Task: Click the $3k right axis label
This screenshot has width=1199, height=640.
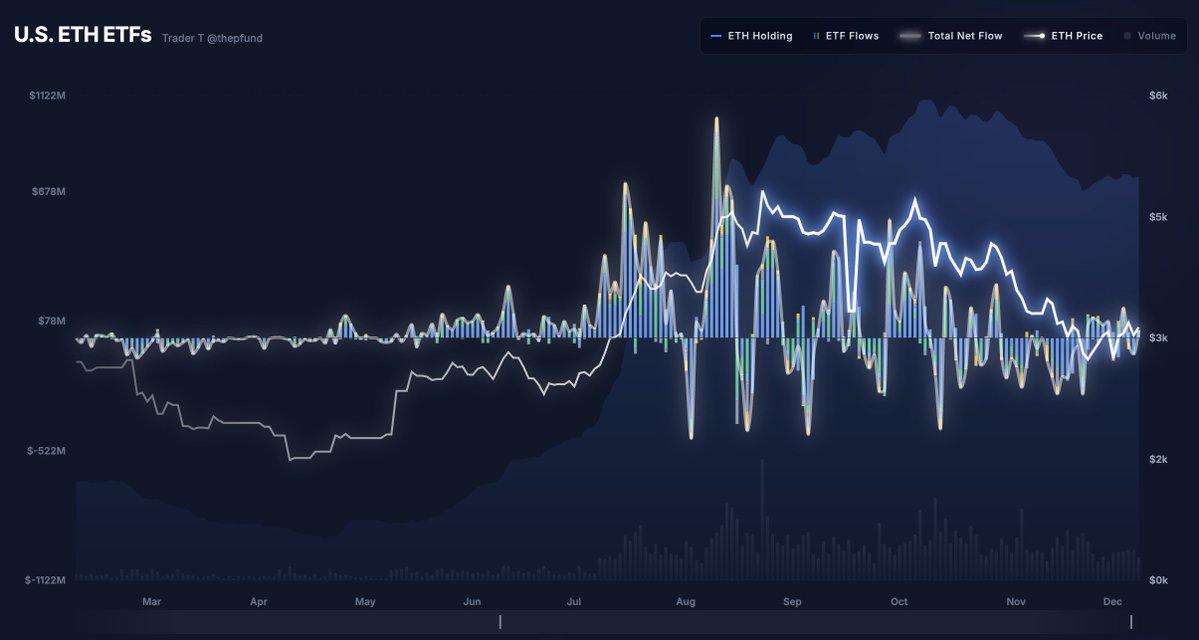Action: pos(1158,338)
